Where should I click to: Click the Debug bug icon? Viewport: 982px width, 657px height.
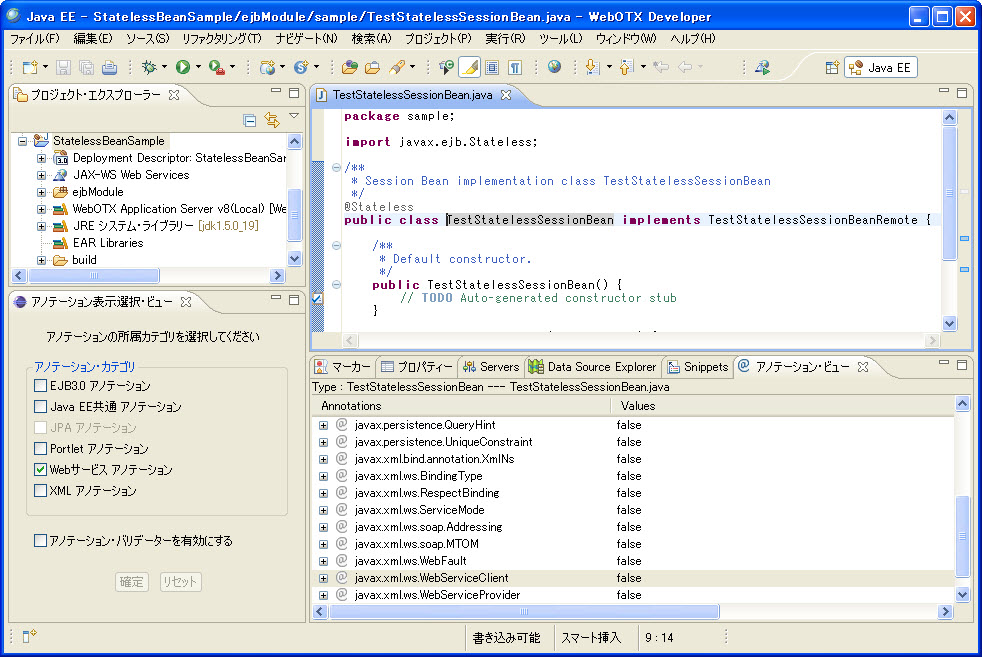(149, 67)
